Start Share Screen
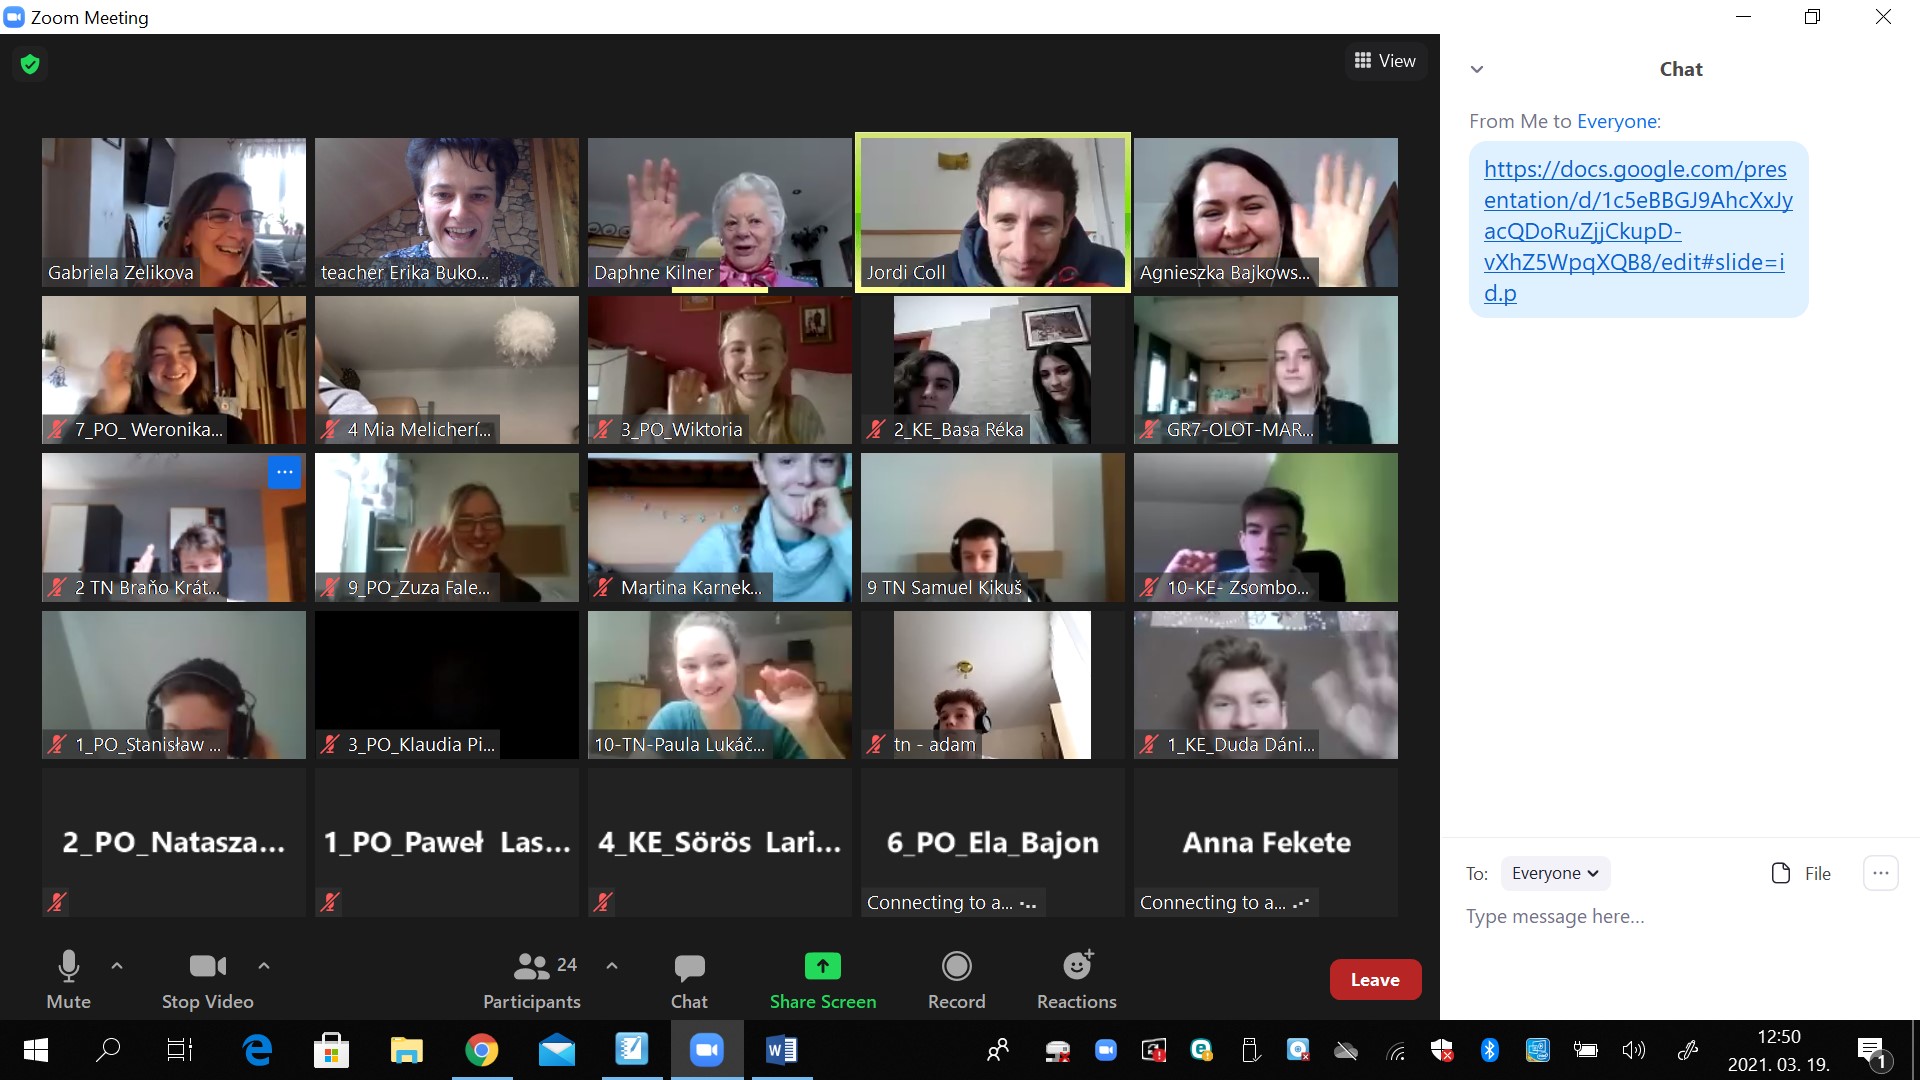 tap(823, 980)
